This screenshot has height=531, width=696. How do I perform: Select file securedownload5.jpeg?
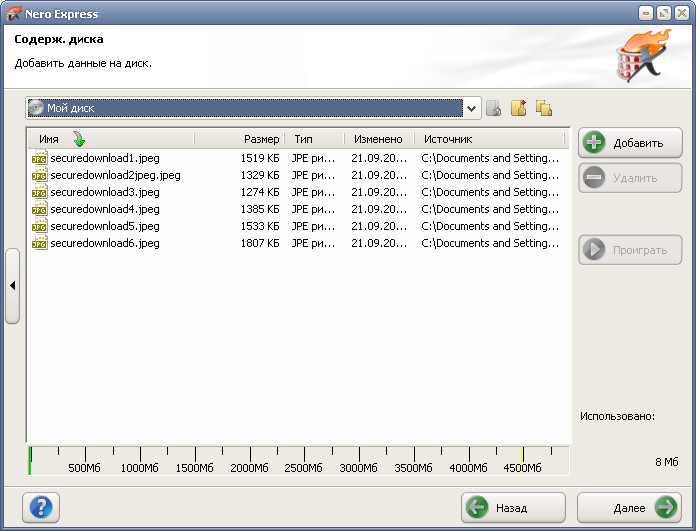click(105, 226)
